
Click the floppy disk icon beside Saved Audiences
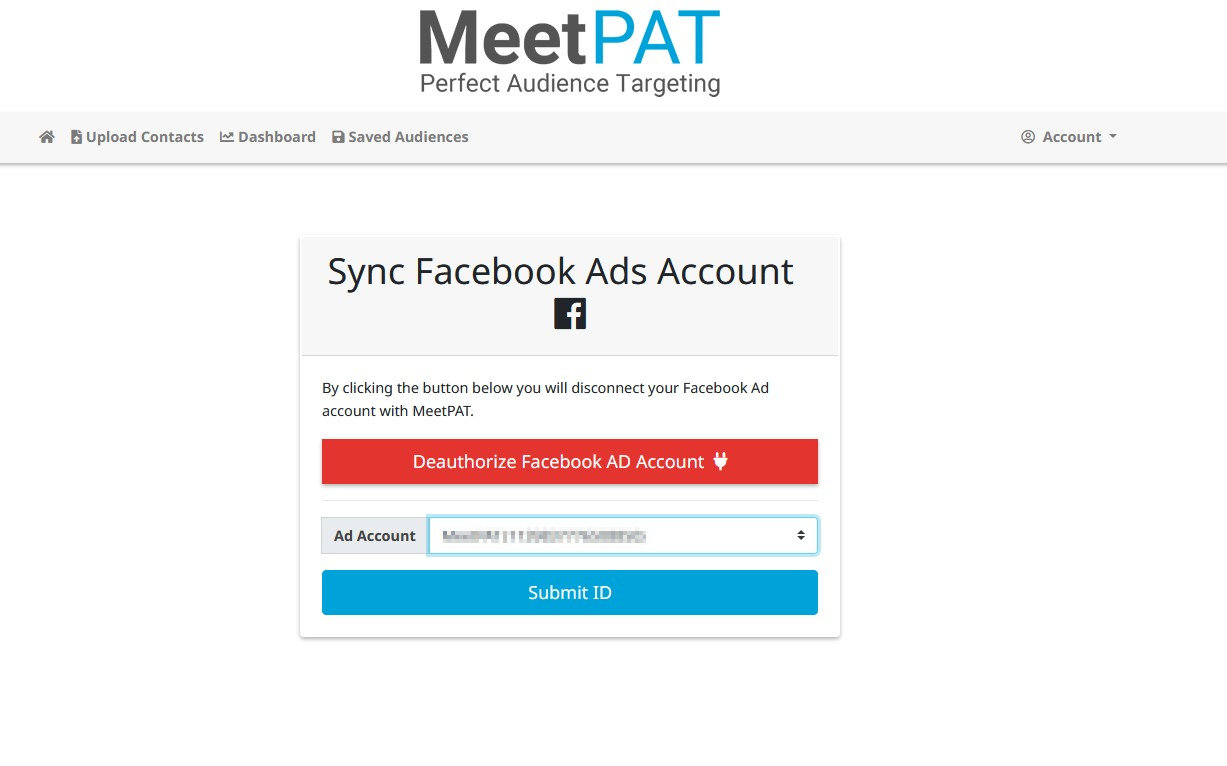pyautogui.click(x=338, y=137)
